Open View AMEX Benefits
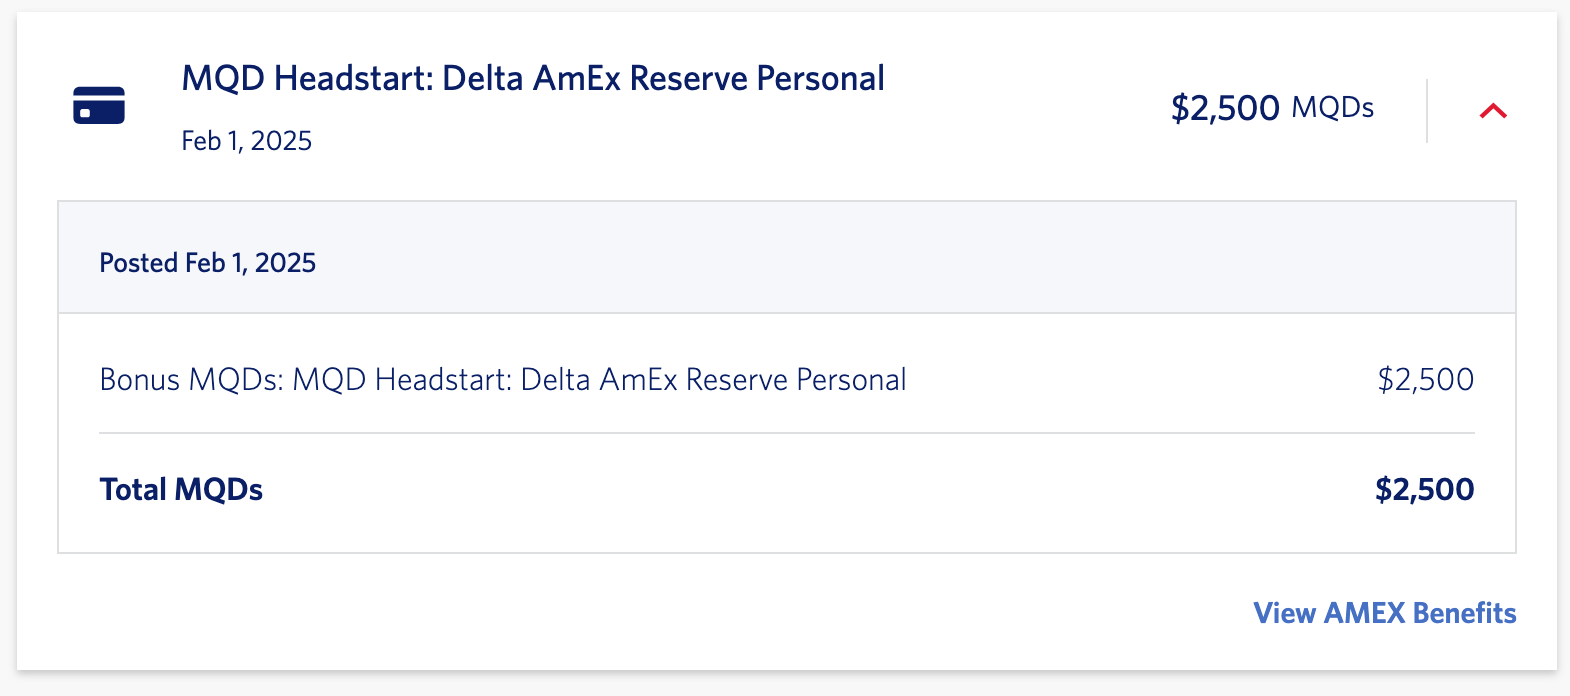The width and height of the screenshot is (1570, 696). (x=1384, y=613)
